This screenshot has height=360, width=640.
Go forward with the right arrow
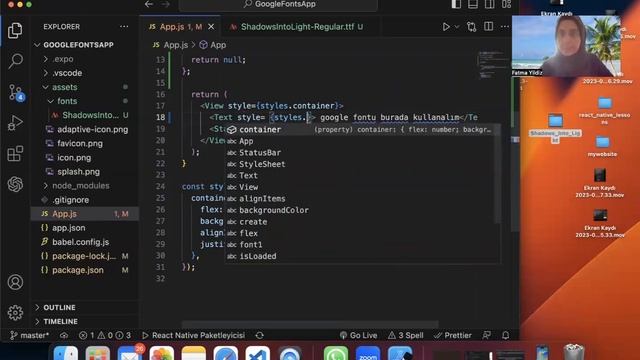[x=165, y=4]
